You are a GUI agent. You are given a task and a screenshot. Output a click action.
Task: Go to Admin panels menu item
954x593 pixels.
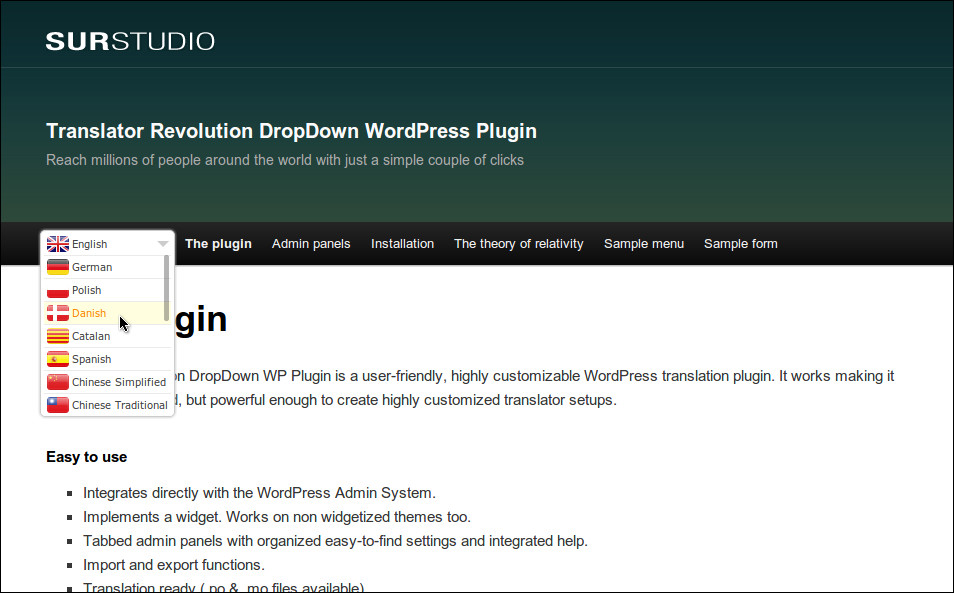tap(311, 244)
